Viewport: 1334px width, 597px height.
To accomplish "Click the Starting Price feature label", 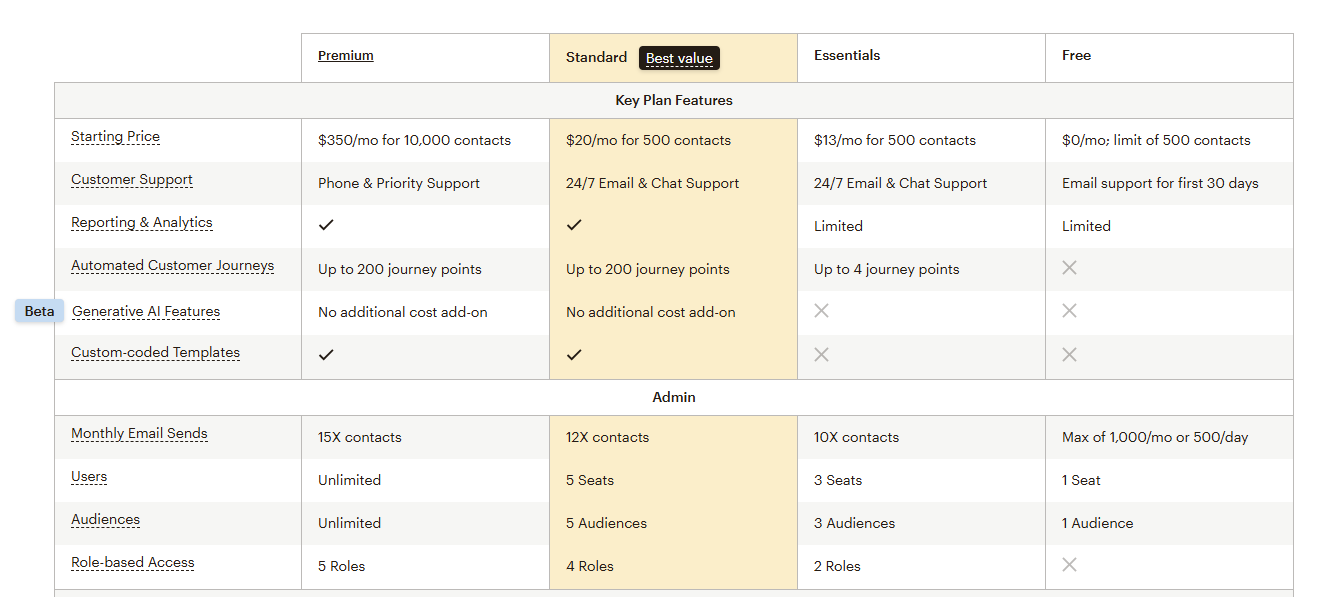I will 115,137.
